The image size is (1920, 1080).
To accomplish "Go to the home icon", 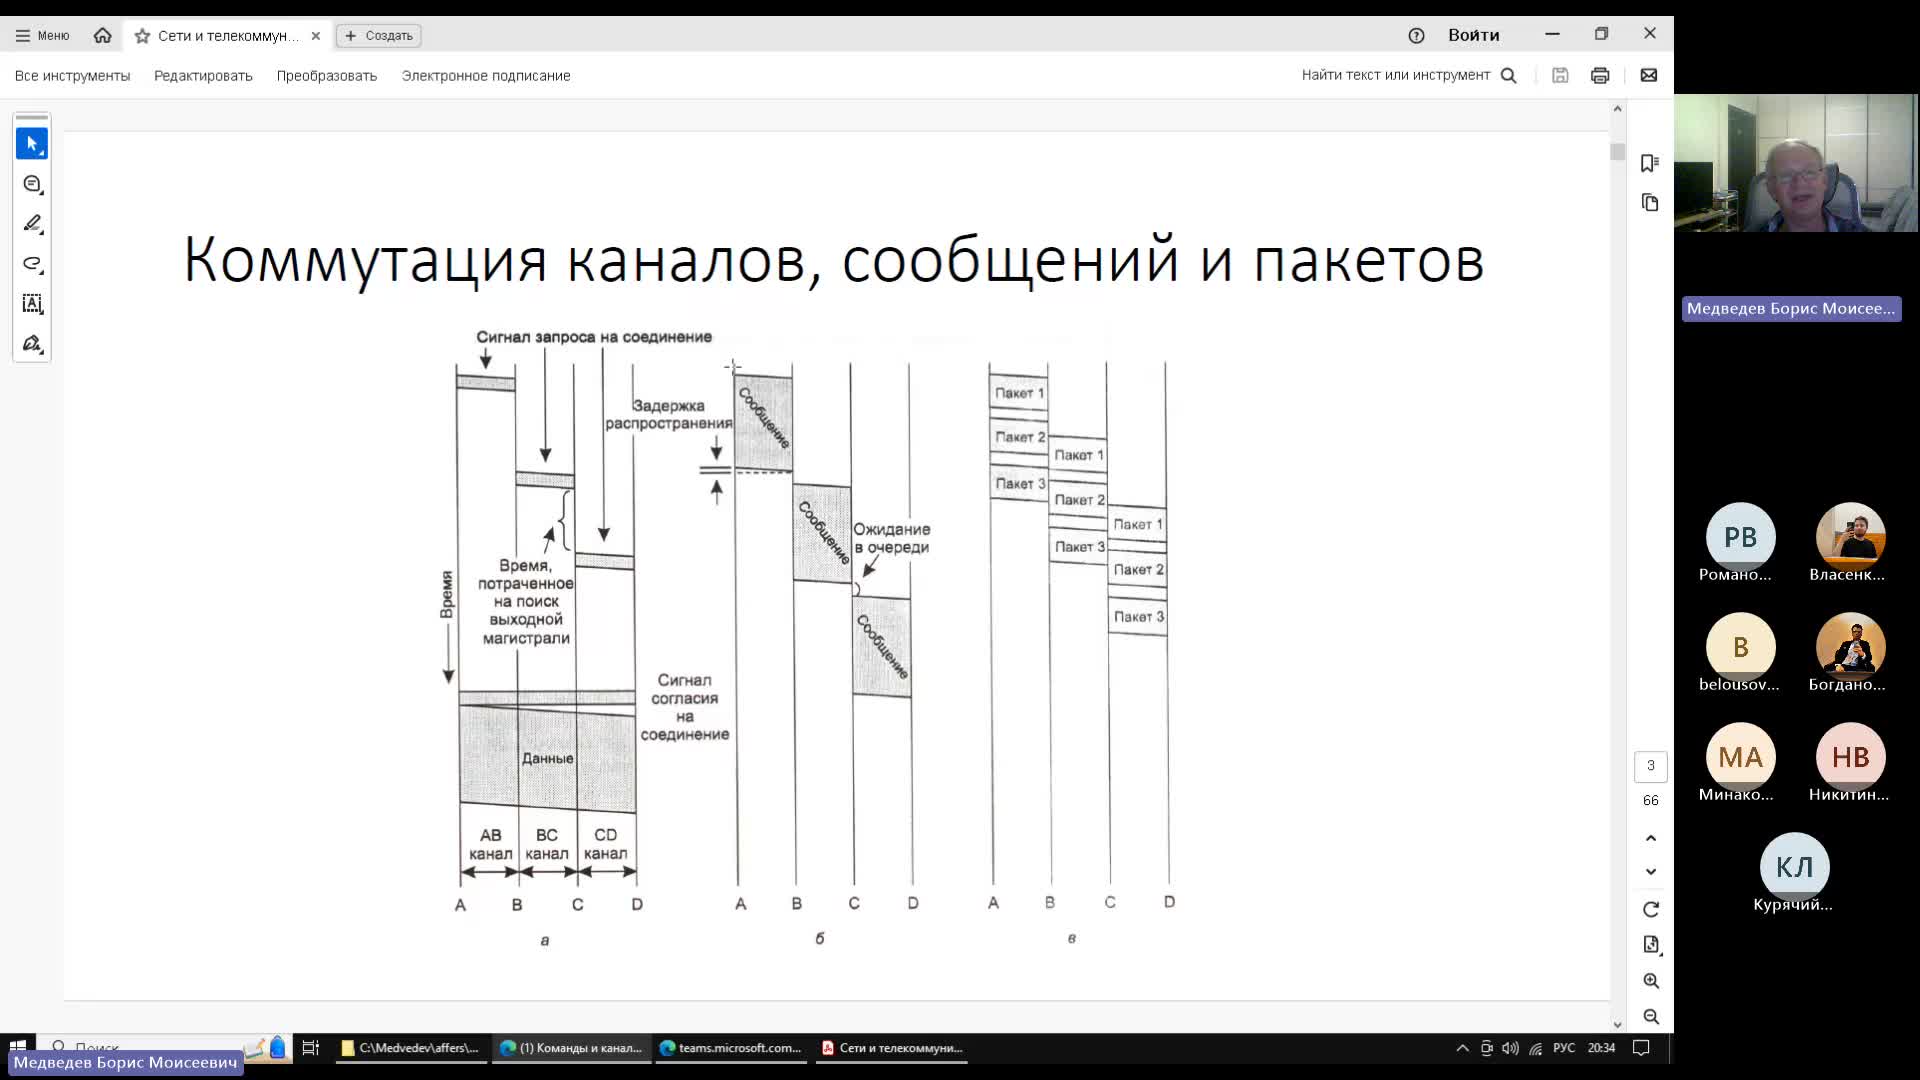I will tap(102, 35).
